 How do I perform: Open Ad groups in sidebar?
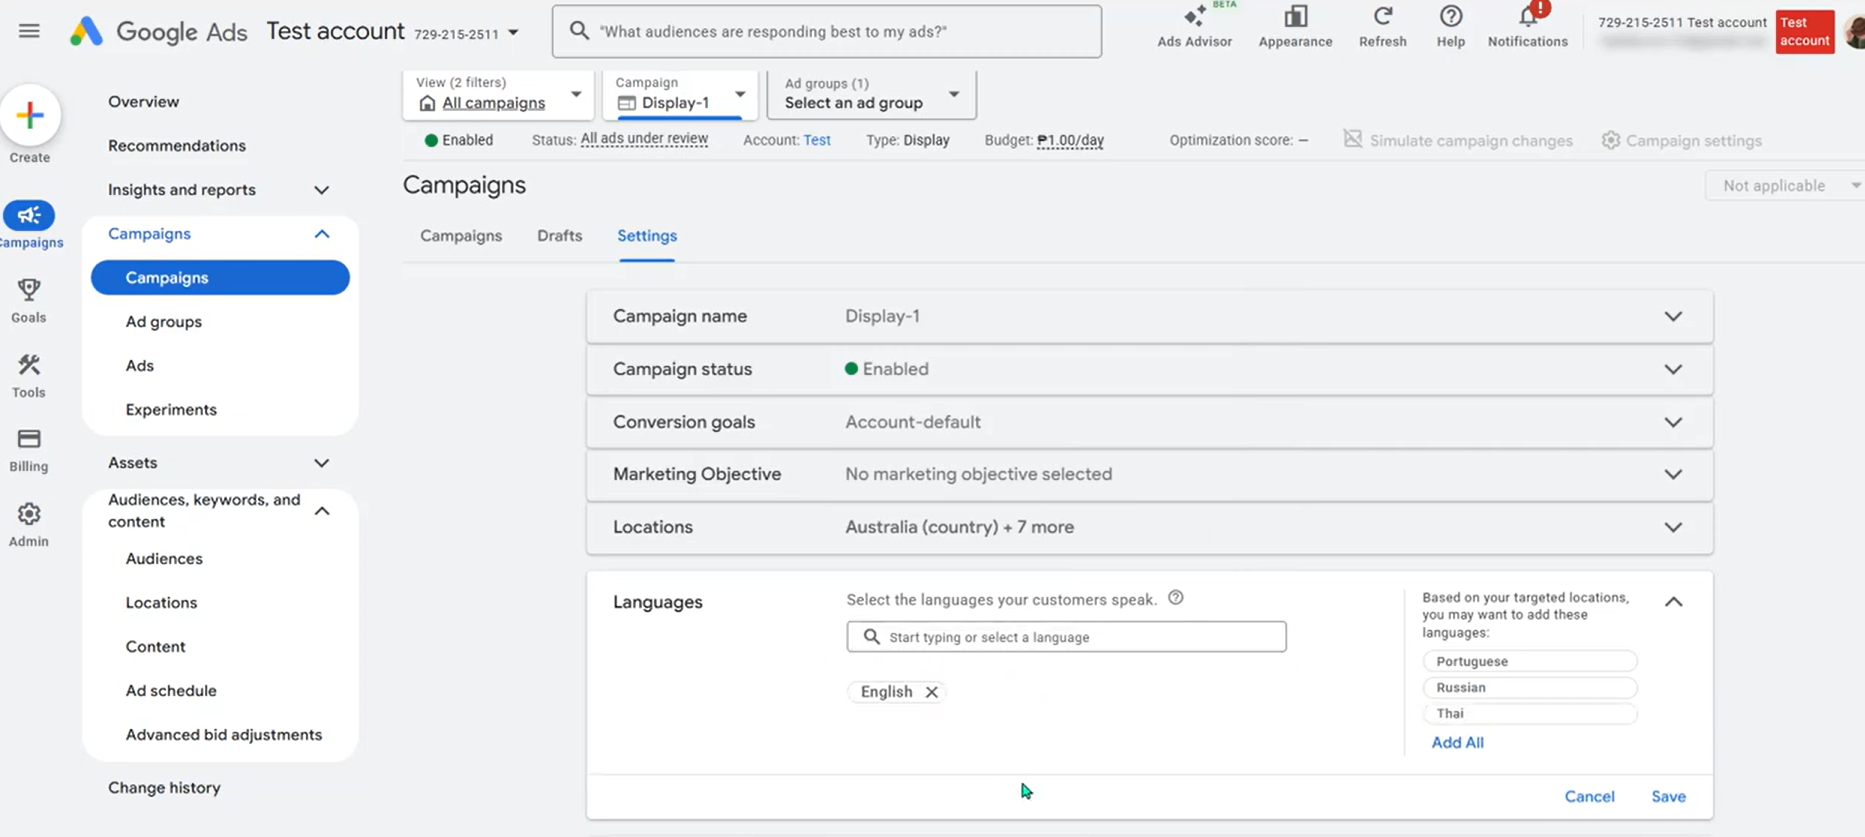pyautogui.click(x=163, y=322)
